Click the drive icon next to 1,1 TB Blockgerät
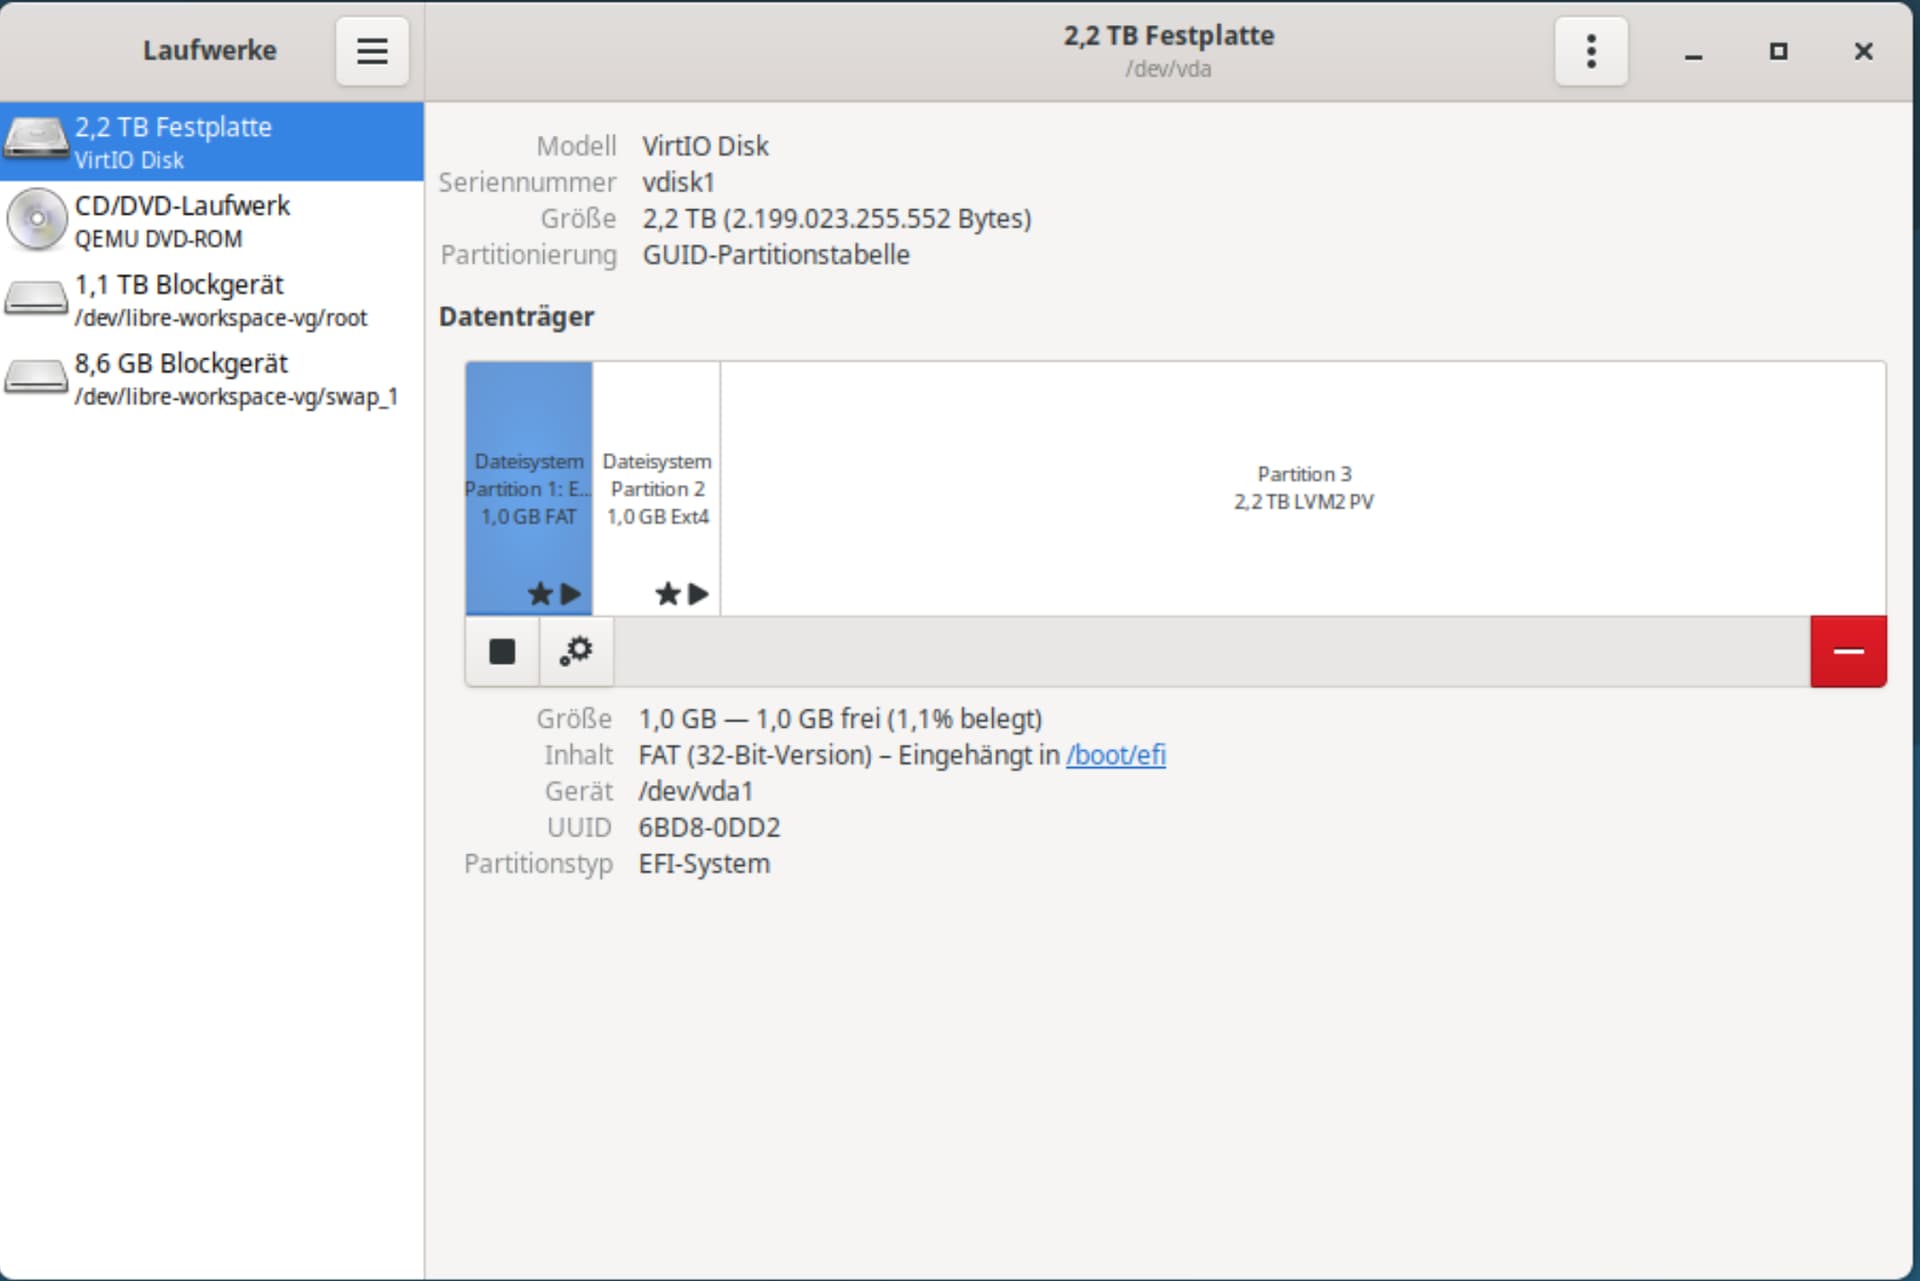The height and width of the screenshot is (1281, 1920). (36, 299)
